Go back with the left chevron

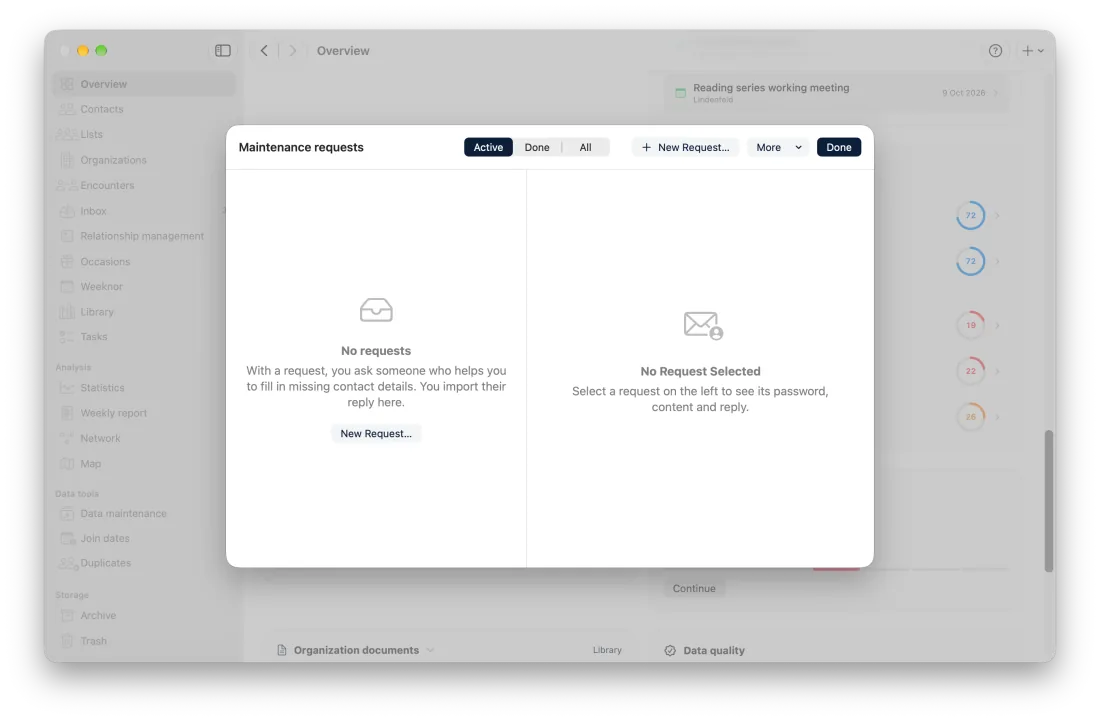click(264, 50)
